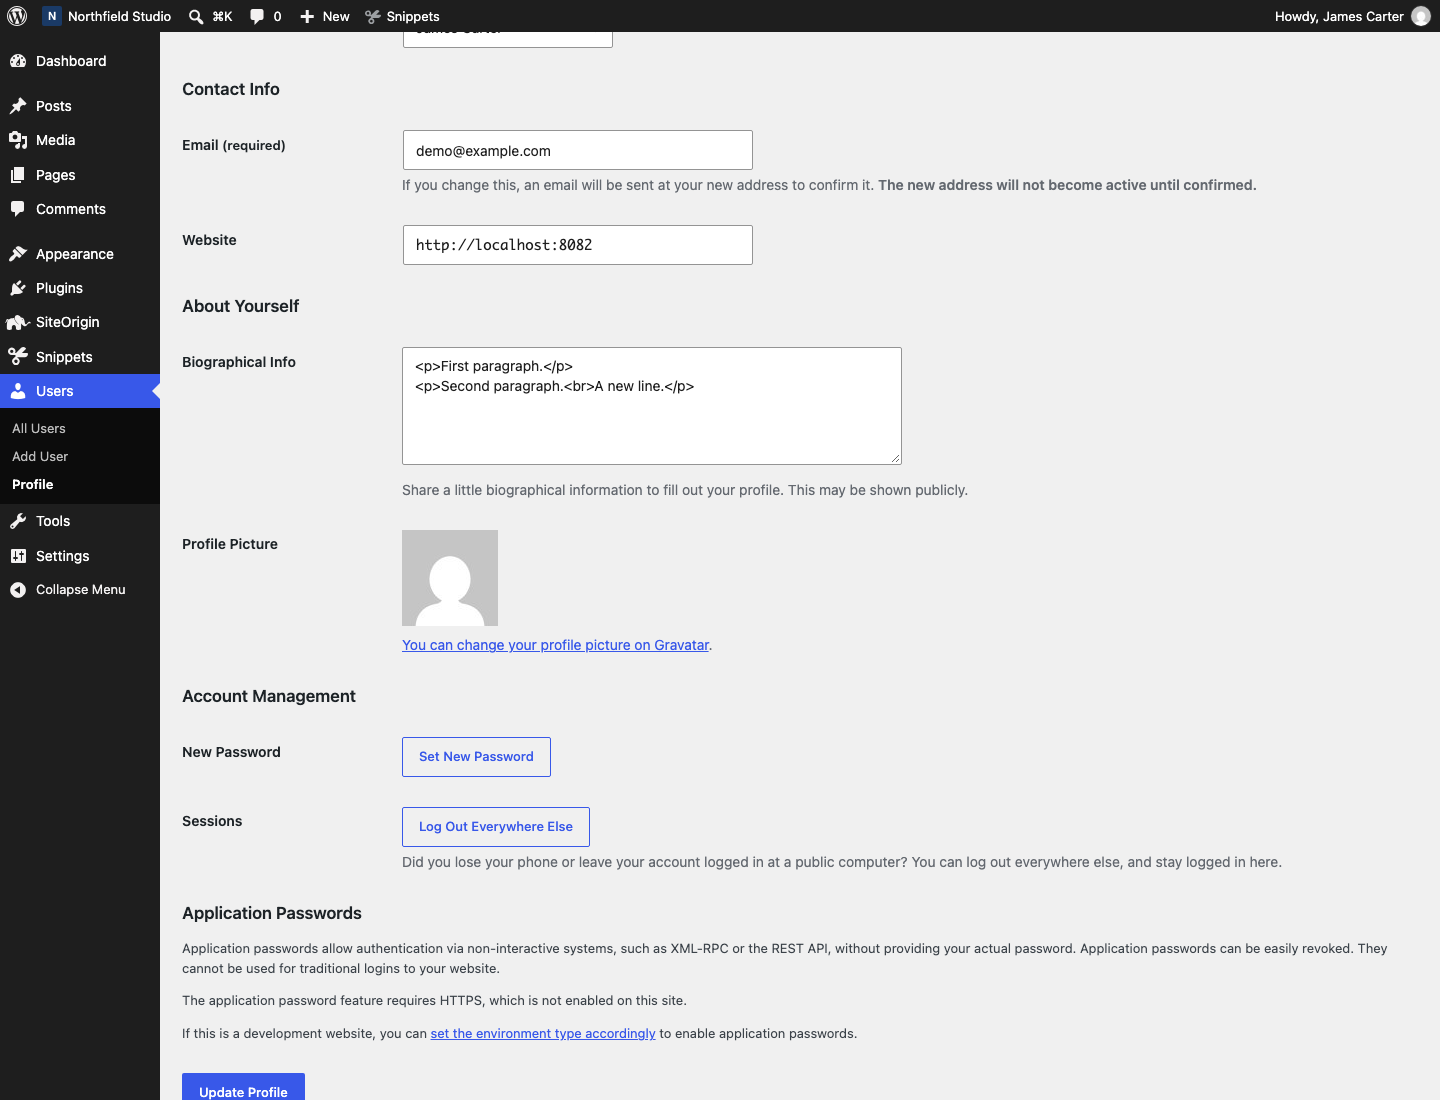
Task: Open the search magnifier in admin bar
Action: (196, 16)
